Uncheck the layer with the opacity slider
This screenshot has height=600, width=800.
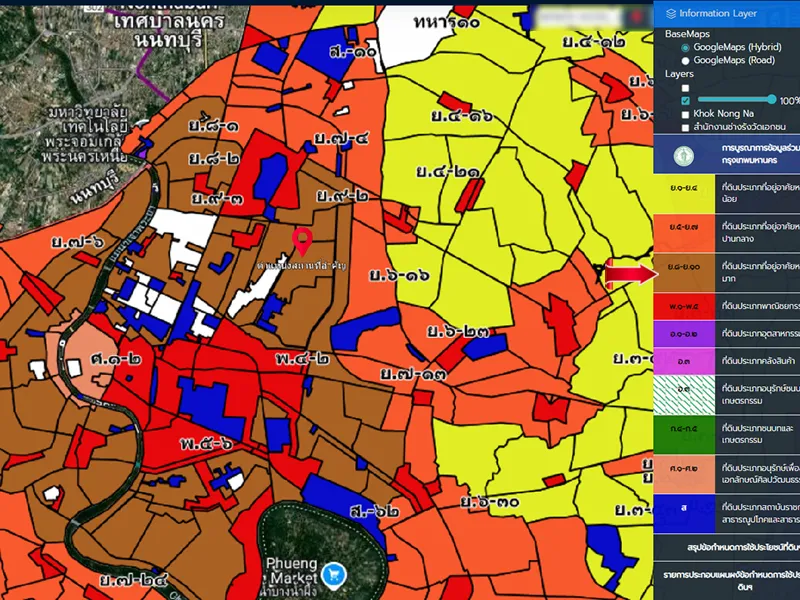pos(685,100)
